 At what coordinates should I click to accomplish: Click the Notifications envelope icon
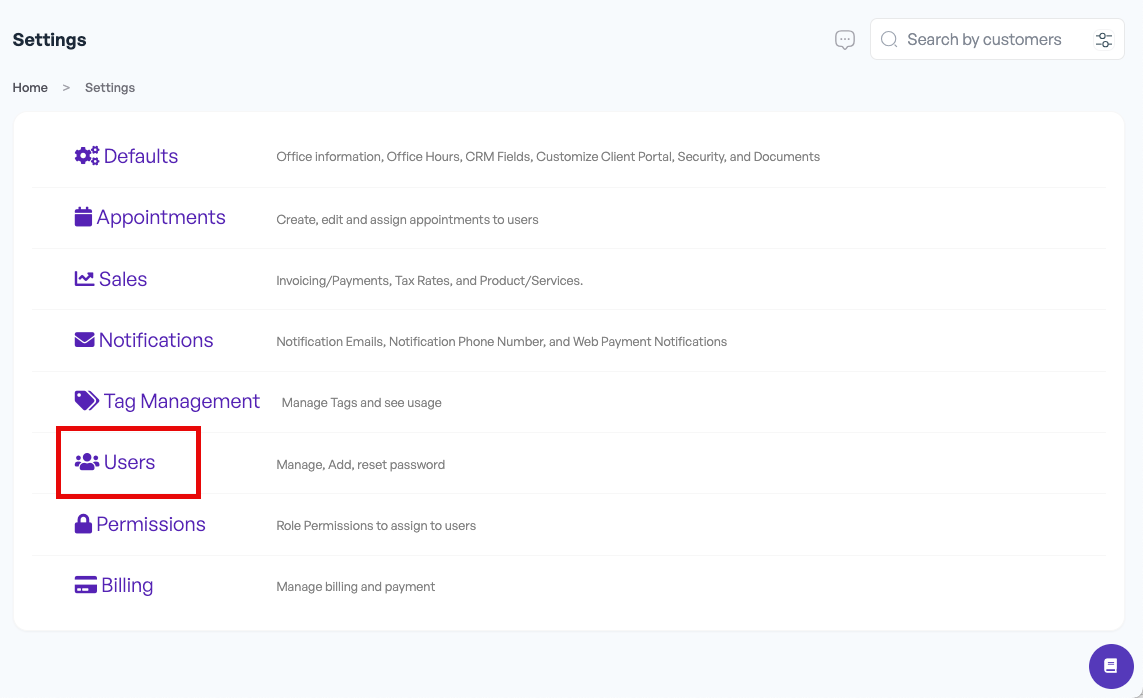point(84,340)
